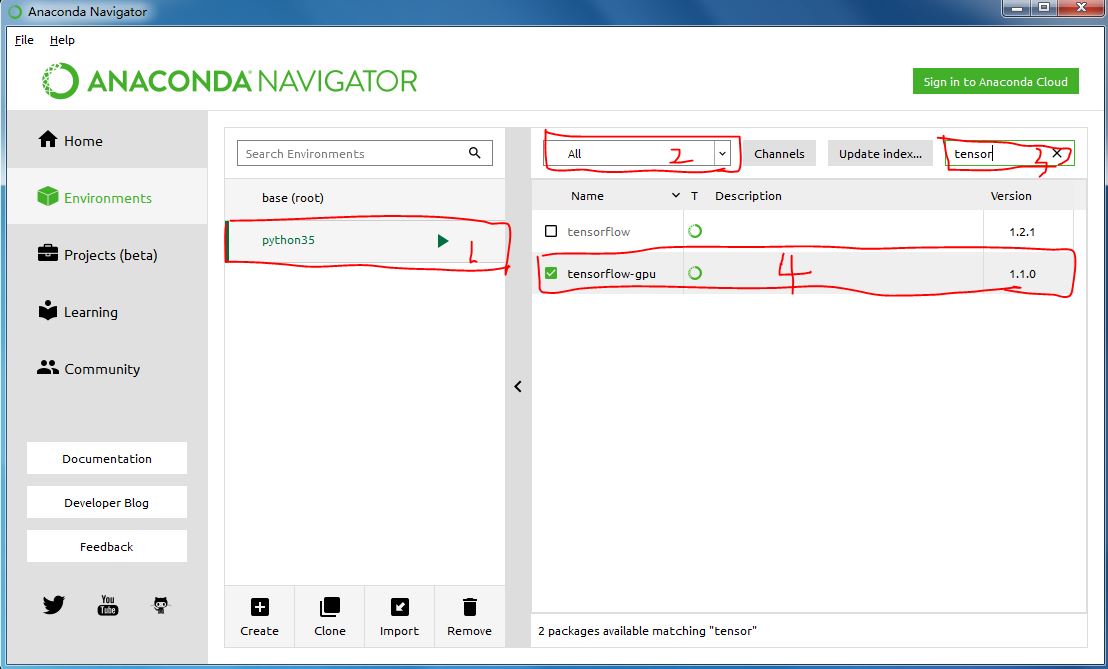Screen dimensions: 1108x669
Task: Click the Home house icon
Action: 47,139
